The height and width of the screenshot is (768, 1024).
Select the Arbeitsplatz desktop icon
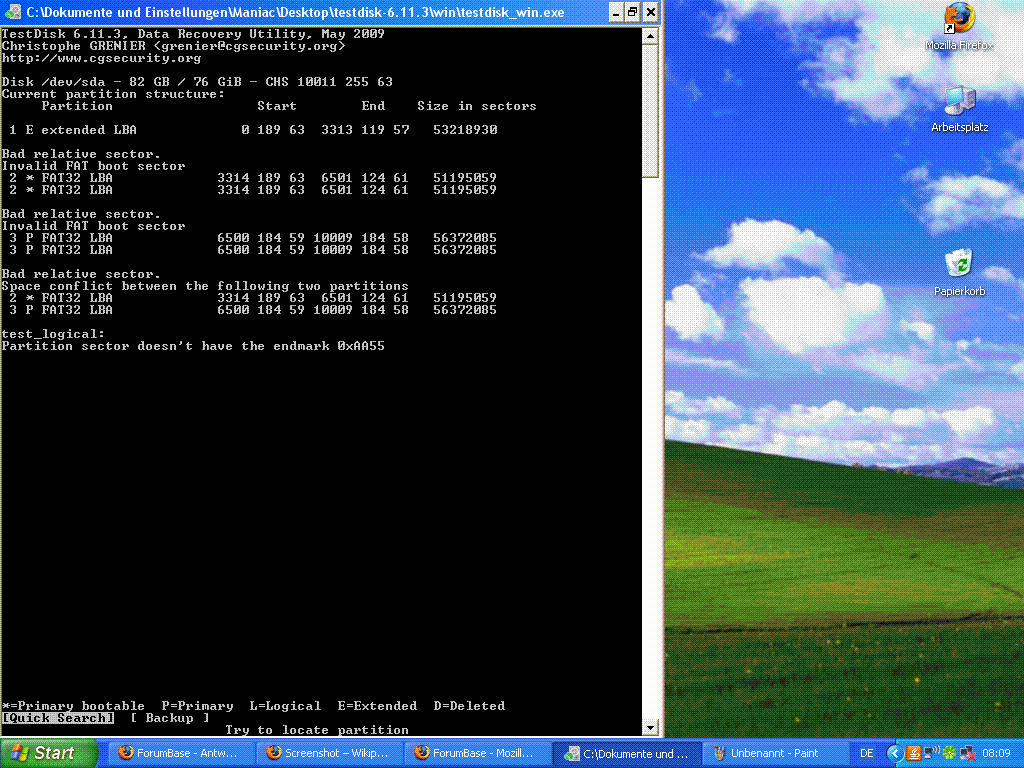[x=959, y=109]
